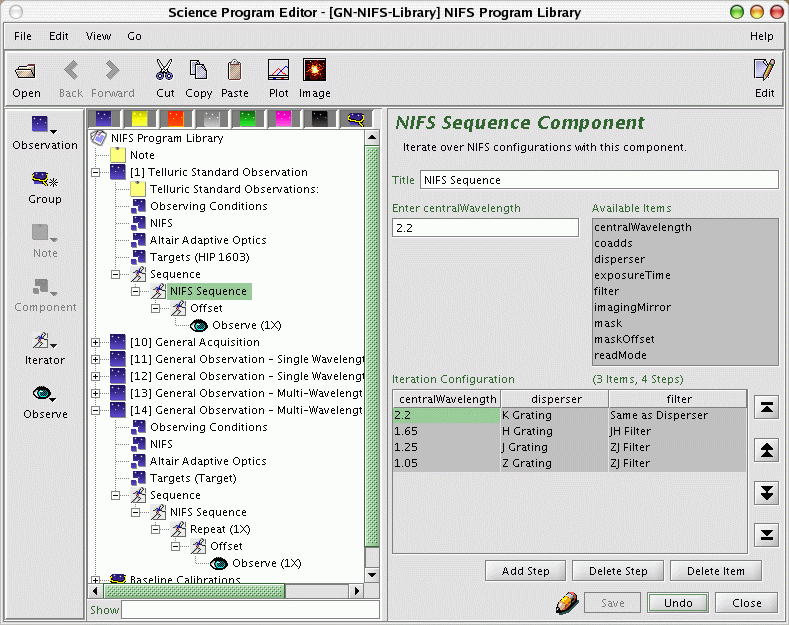Screen dimensions: 789x625
Task: Click the Forward arrow icon
Action: (x=112, y=70)
